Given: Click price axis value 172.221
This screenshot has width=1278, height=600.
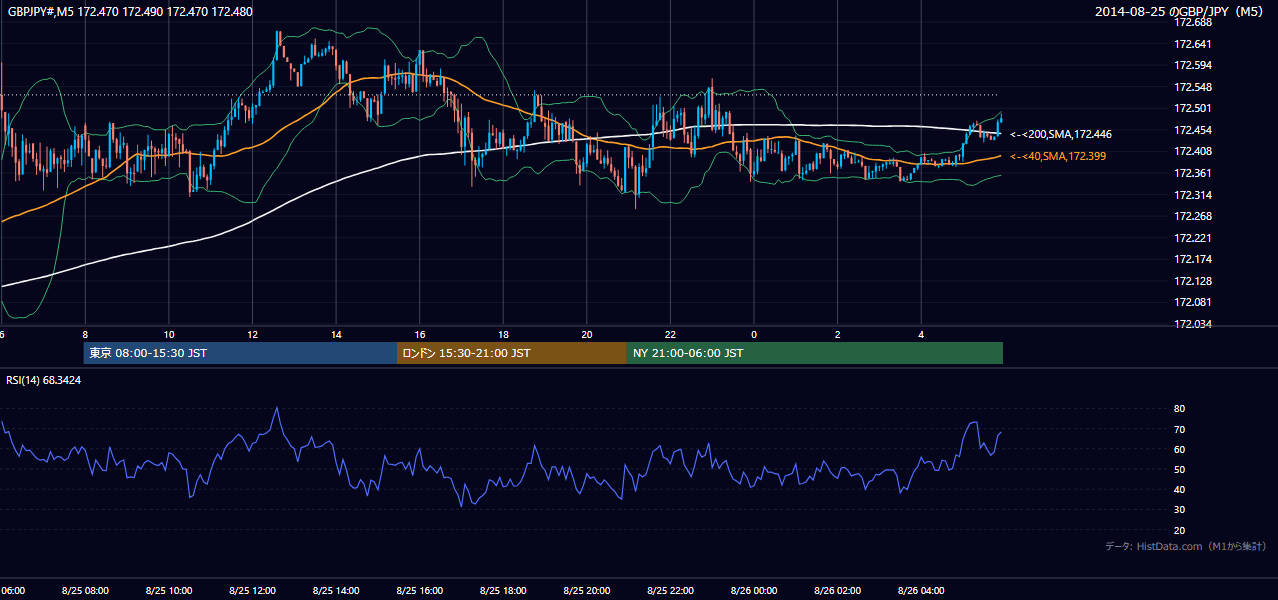Looking at the screenshot, I should pos(1192,238).
